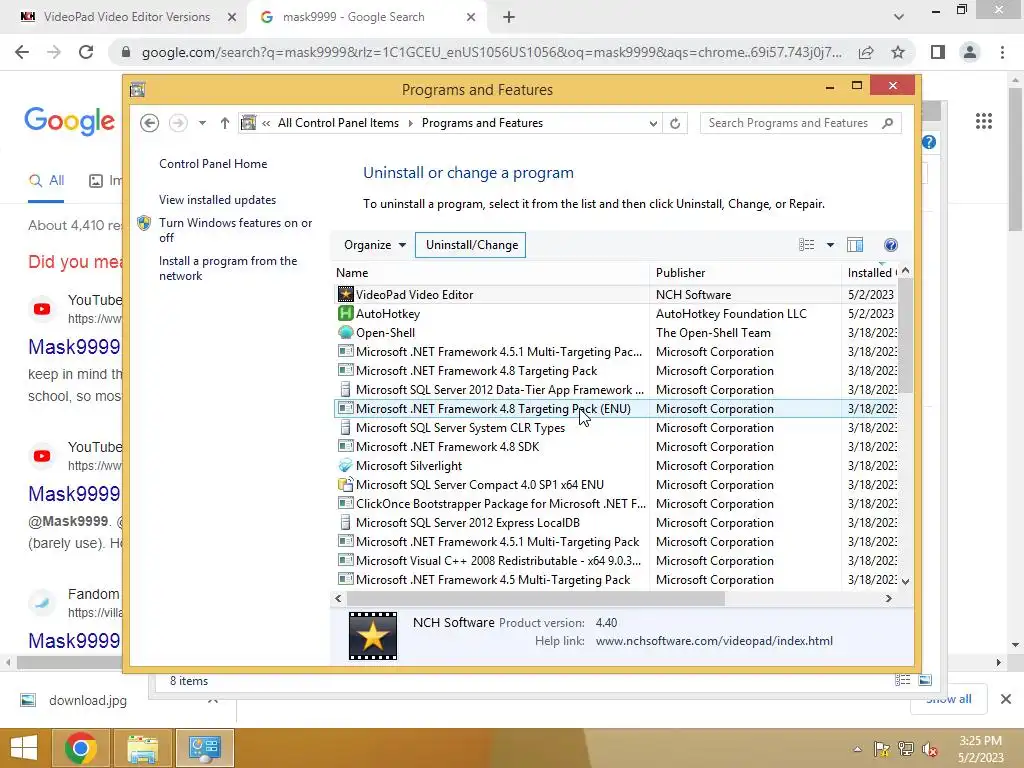Screen dimensions: 1024x768
Task: Open Control Panel Home link
Action: (213, 164)
